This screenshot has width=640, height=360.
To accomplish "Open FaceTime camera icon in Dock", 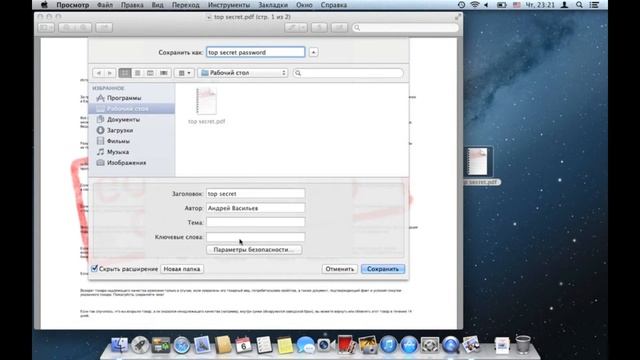I will coord(325,345).
